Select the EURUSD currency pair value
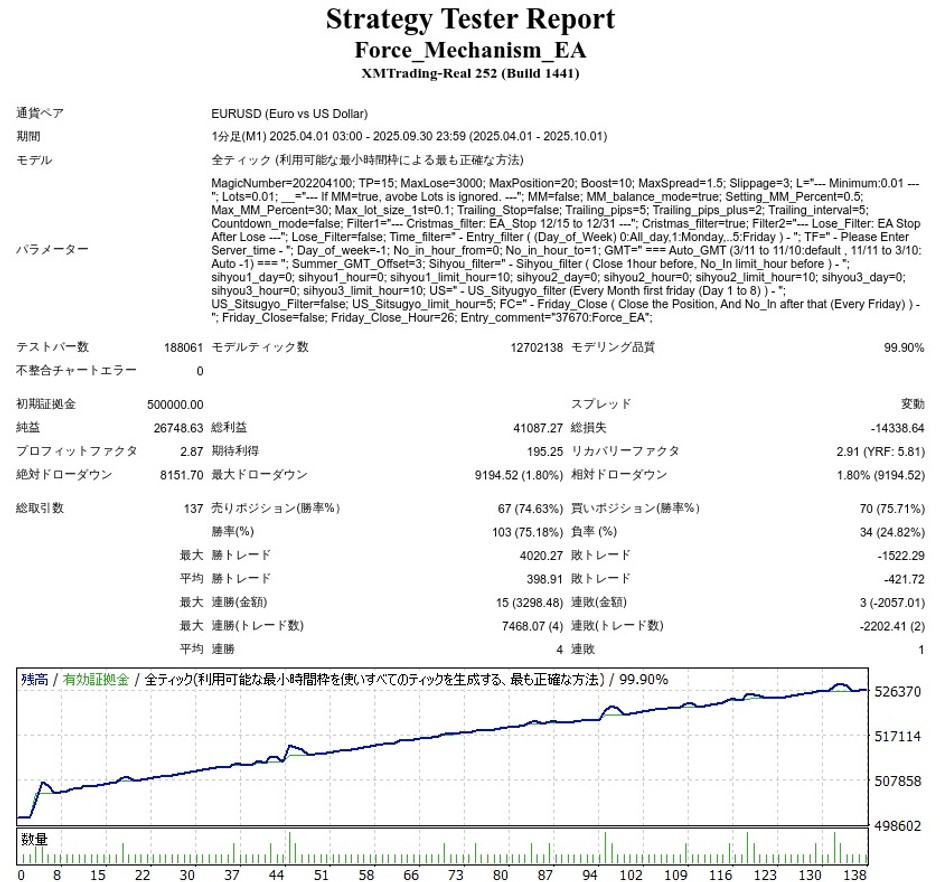Screen dimensions: 940x882 click(x=289, y=114)
